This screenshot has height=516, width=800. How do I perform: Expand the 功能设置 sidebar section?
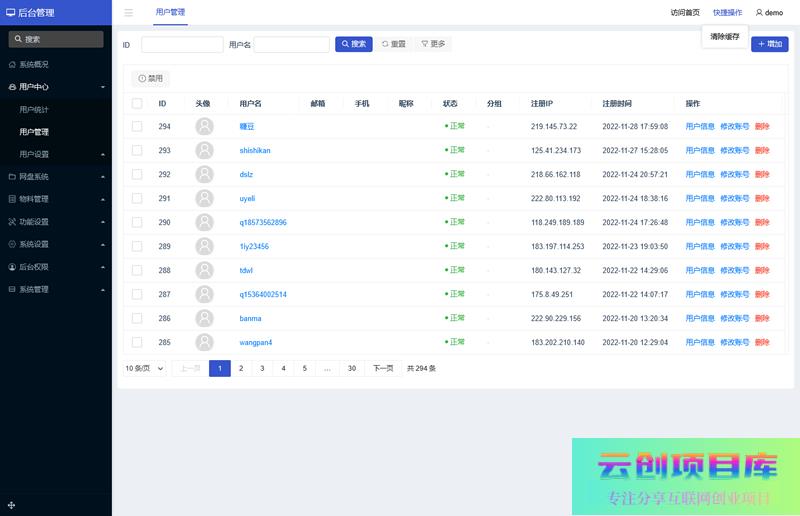56,222
